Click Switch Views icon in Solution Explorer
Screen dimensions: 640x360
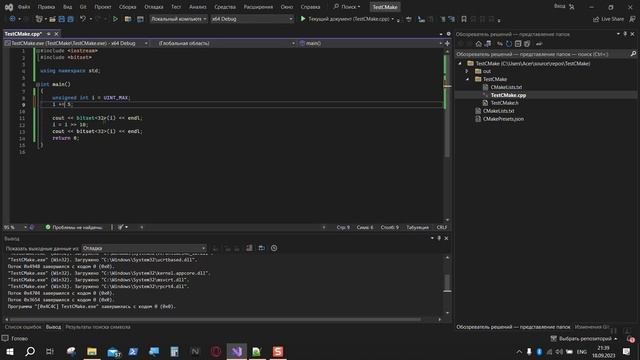pyautogui.click(x=488, y=44)
